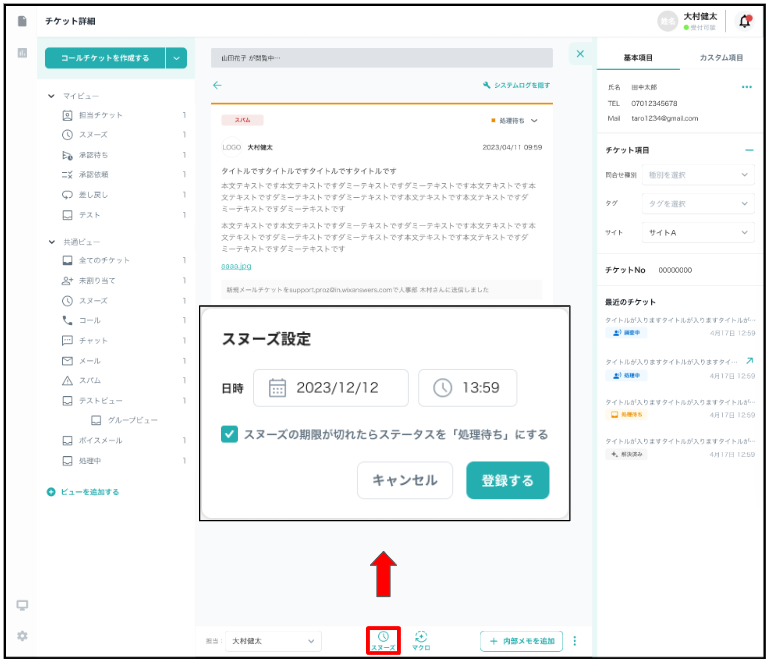Open the three-dot menu beside customer name
Screen dimensions: 768x661
pyautogui.click(x=746, y=88)
